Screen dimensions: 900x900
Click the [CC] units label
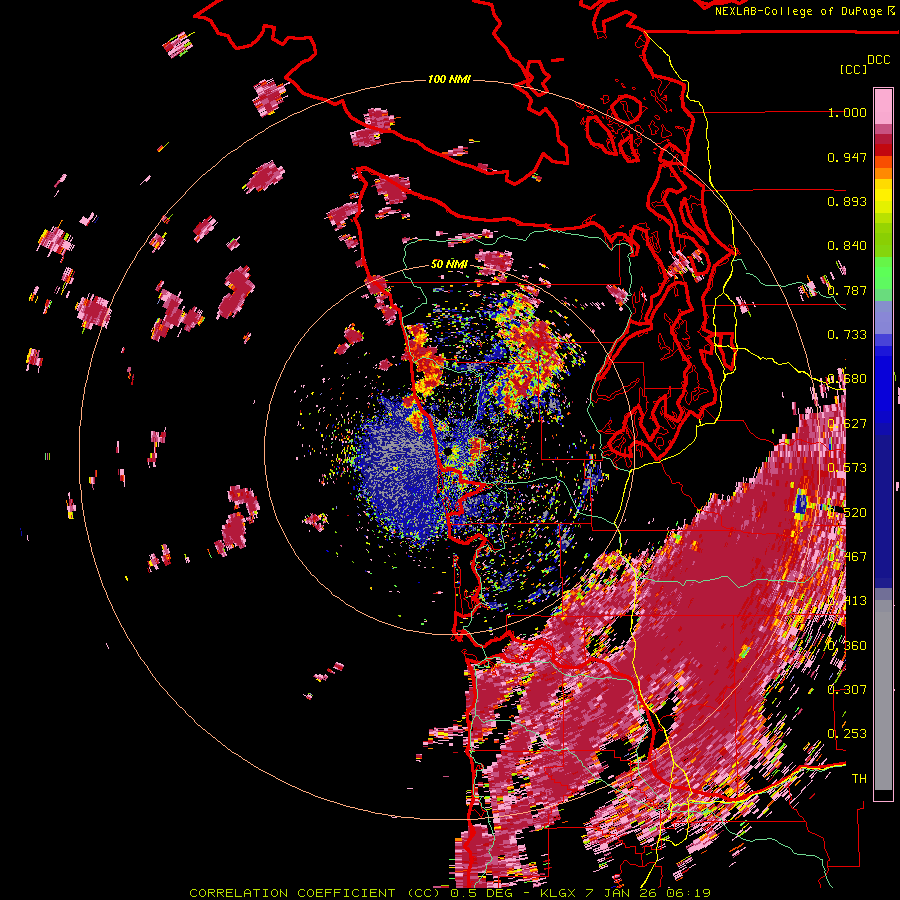point(853,69)
